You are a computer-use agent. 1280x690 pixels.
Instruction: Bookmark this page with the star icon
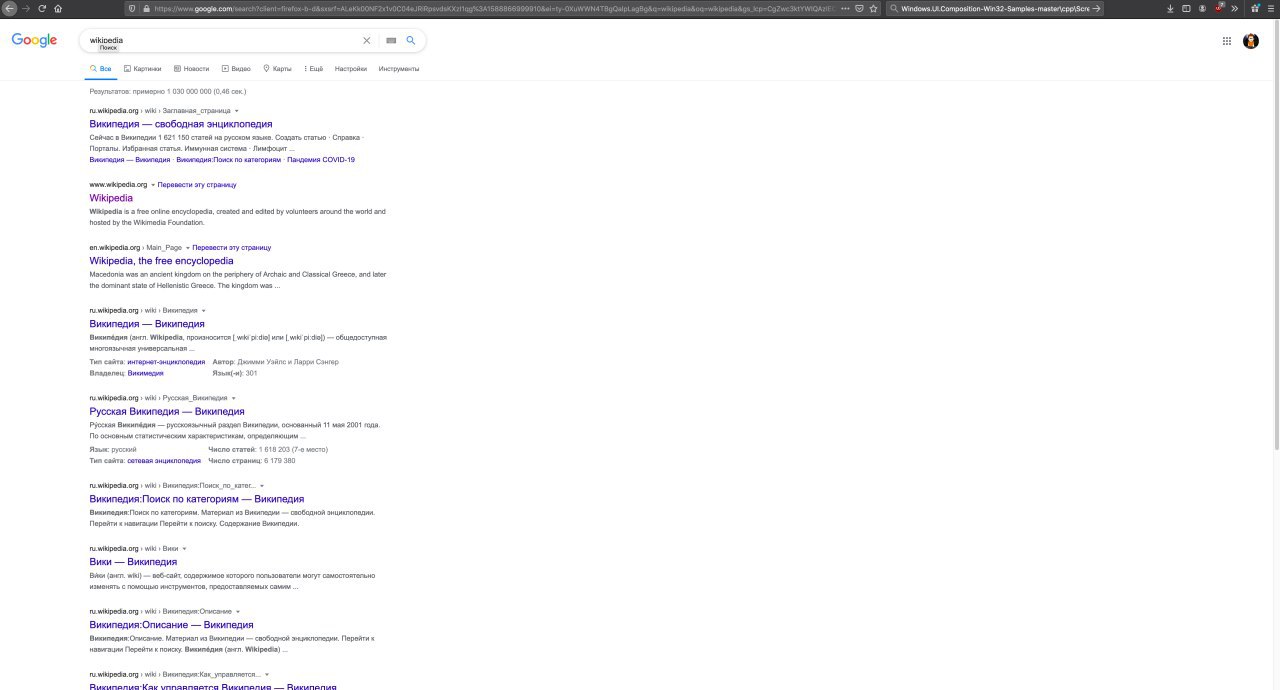click(874, 8)
